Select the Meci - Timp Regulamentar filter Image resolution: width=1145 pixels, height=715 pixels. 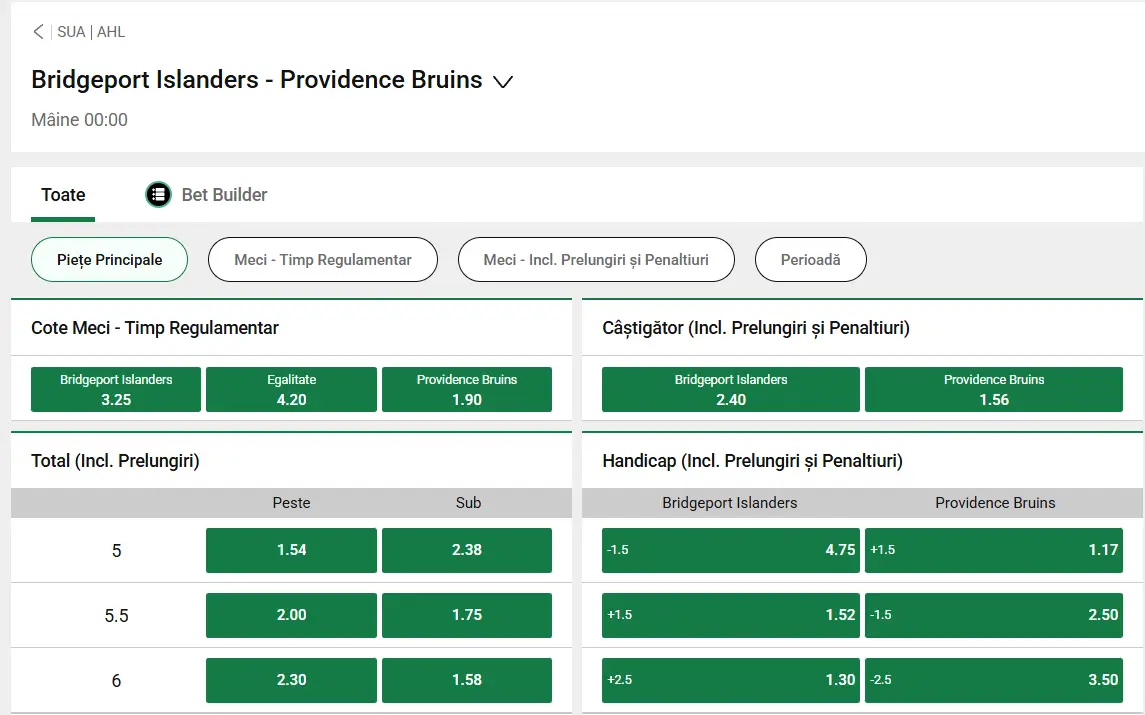(322, 259)
